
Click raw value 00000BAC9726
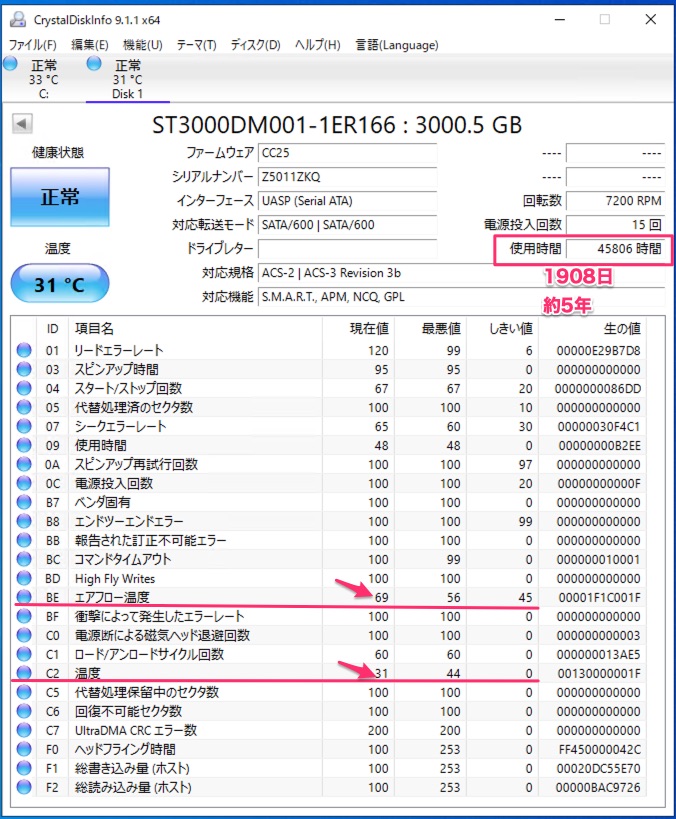coord(598,788)
